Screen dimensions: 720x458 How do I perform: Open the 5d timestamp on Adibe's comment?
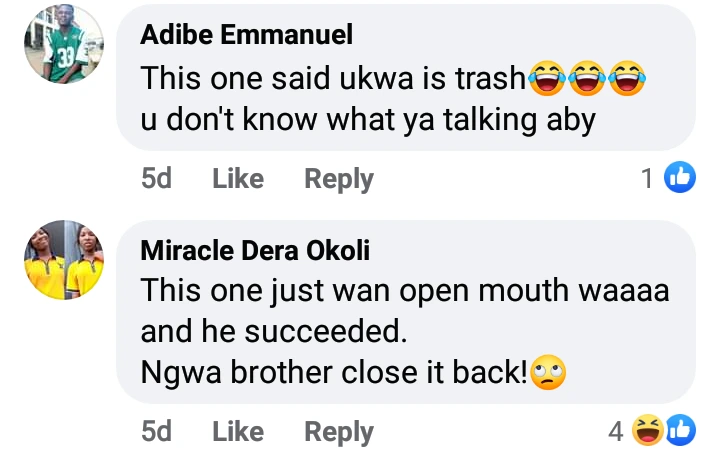156,179
